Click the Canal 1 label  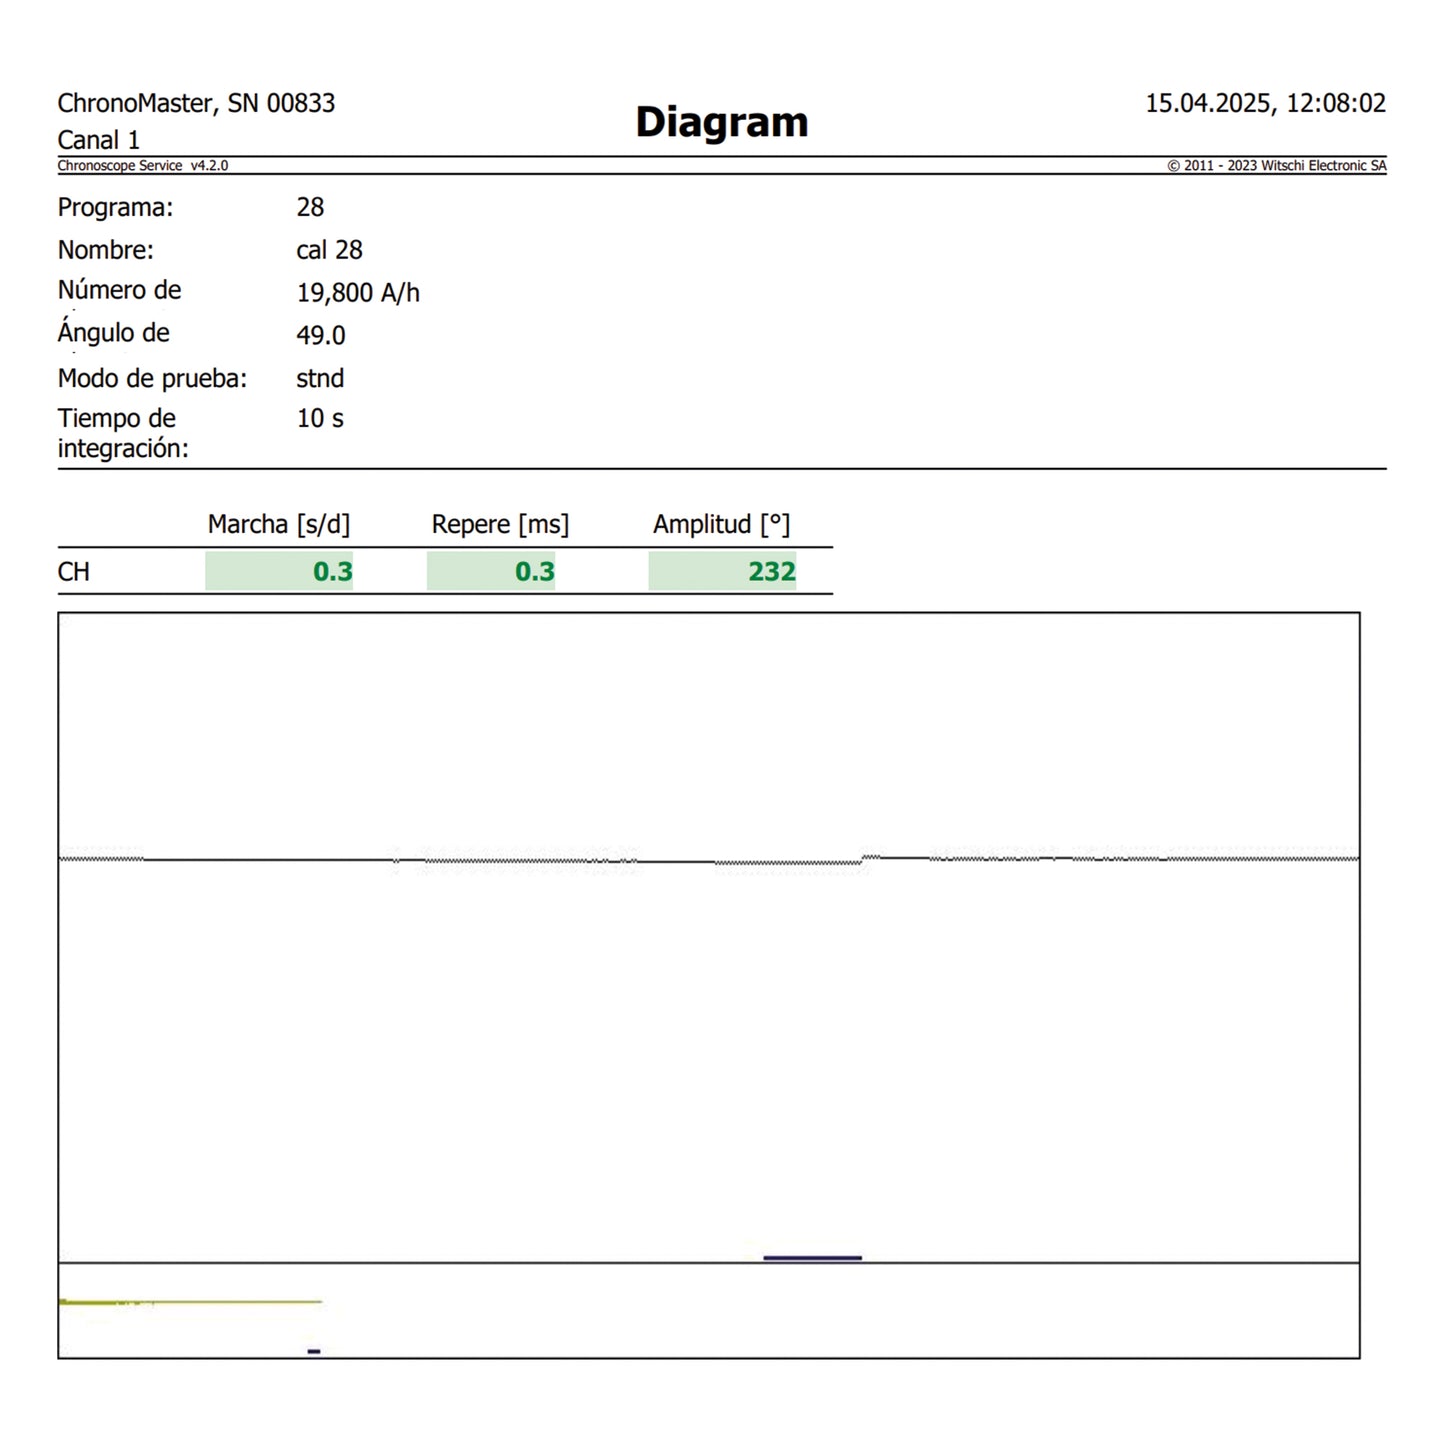click(x=98, y=140)
